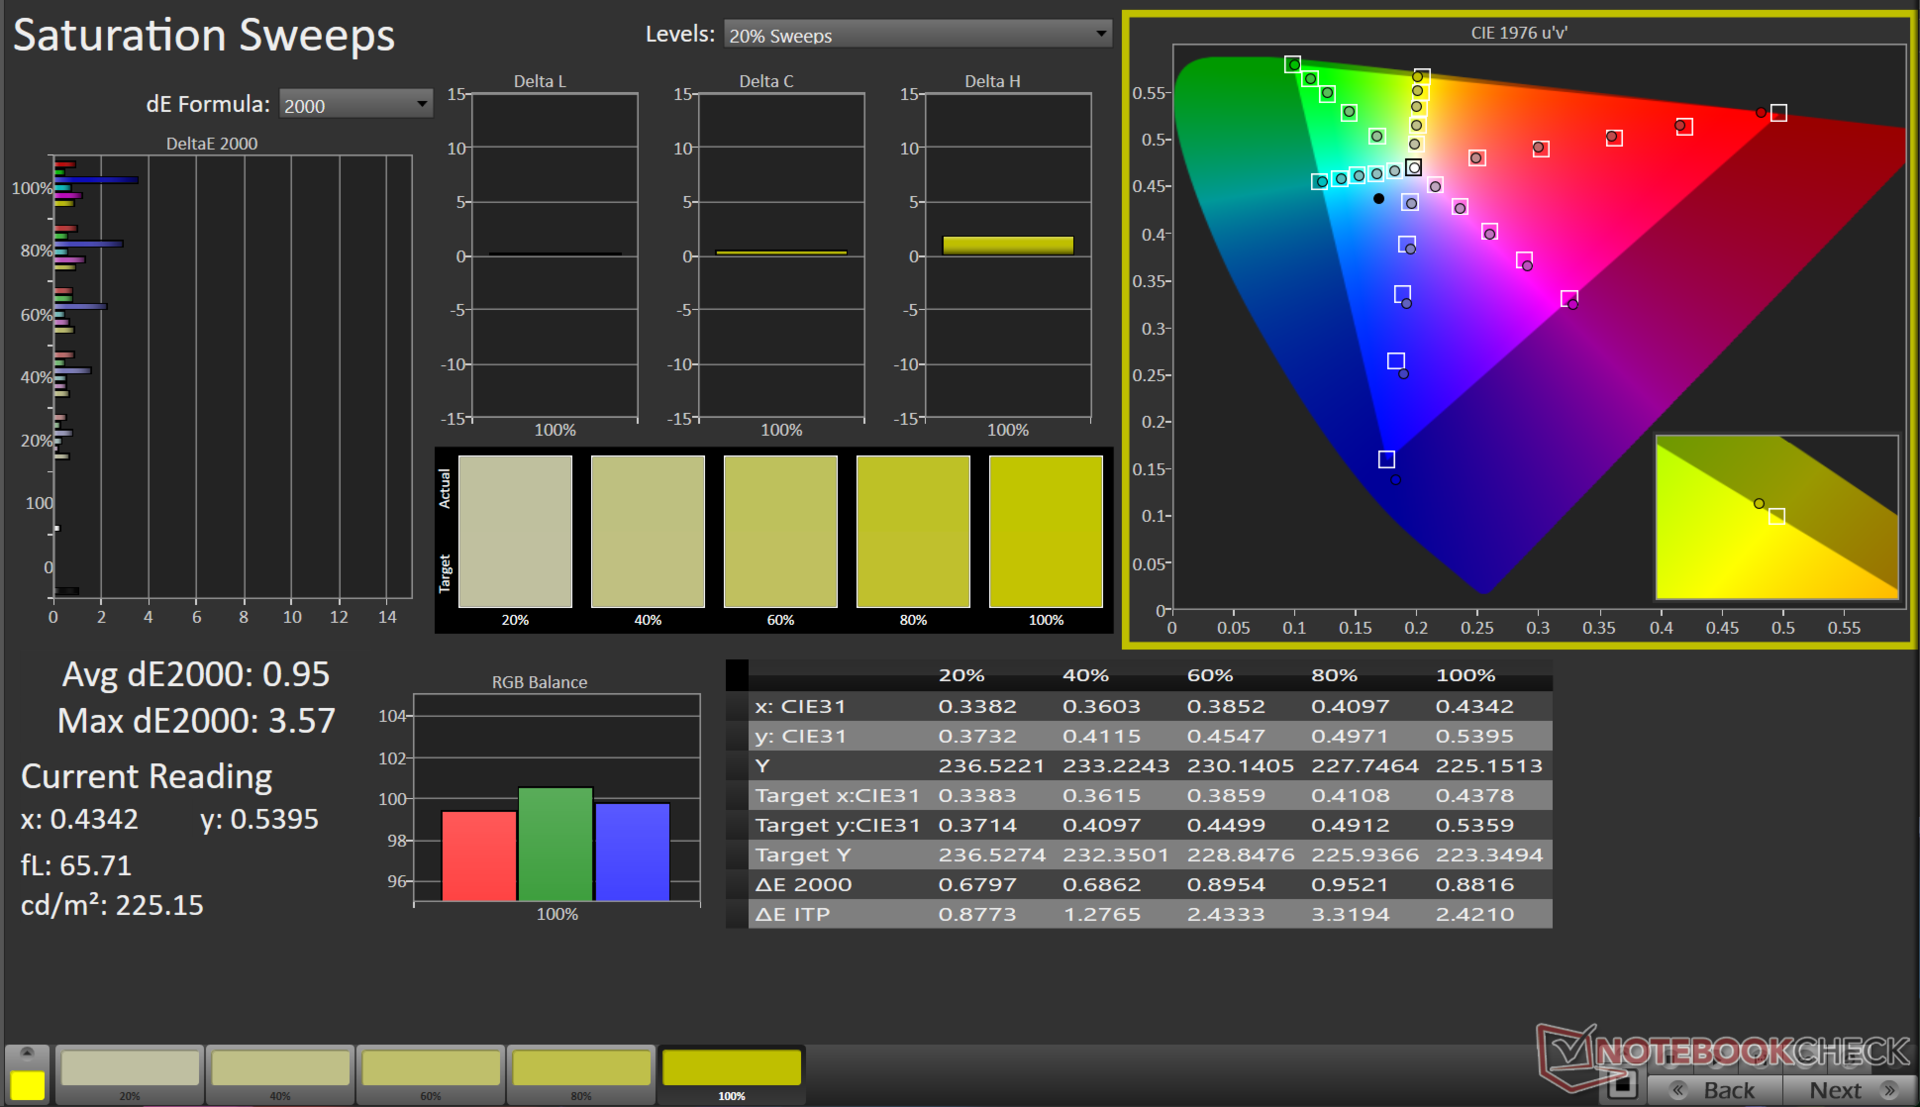The height and width of the screenshot is (1107, 1920).
Task: Click the up-arrow above the yellow color icon
Action: [x=27, y=1053]
